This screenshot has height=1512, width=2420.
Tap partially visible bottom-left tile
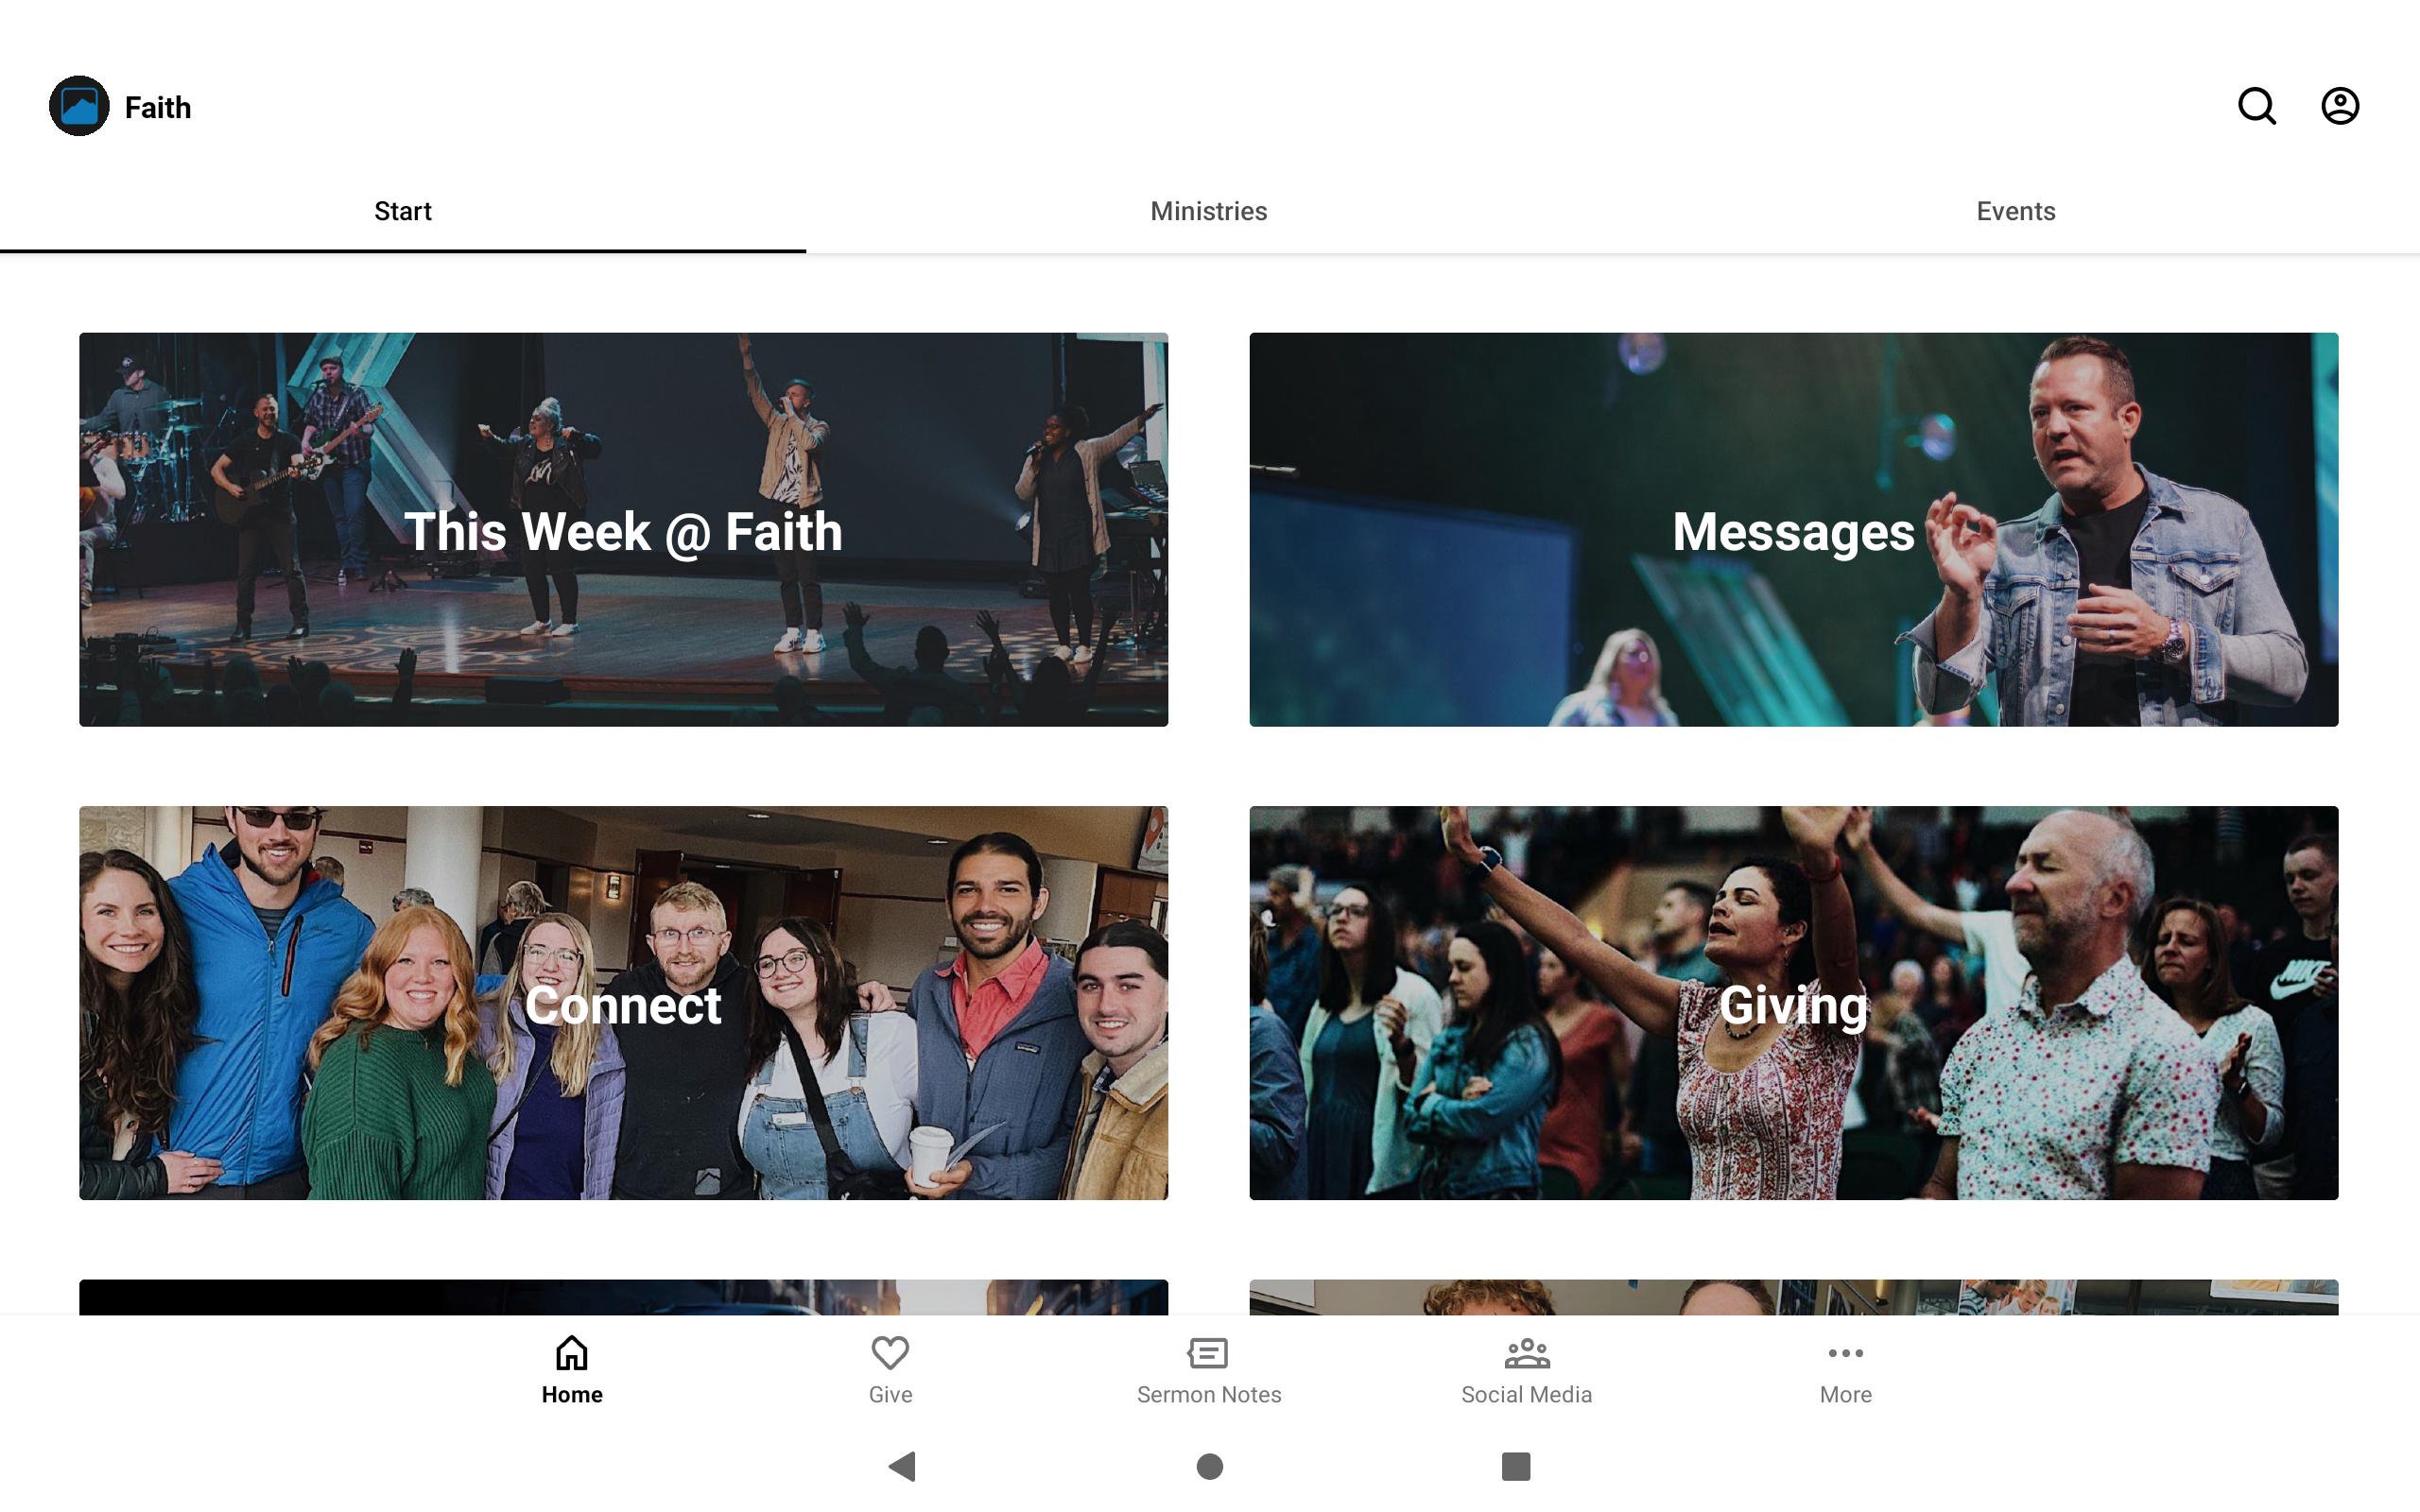(x=623, y=1296)
